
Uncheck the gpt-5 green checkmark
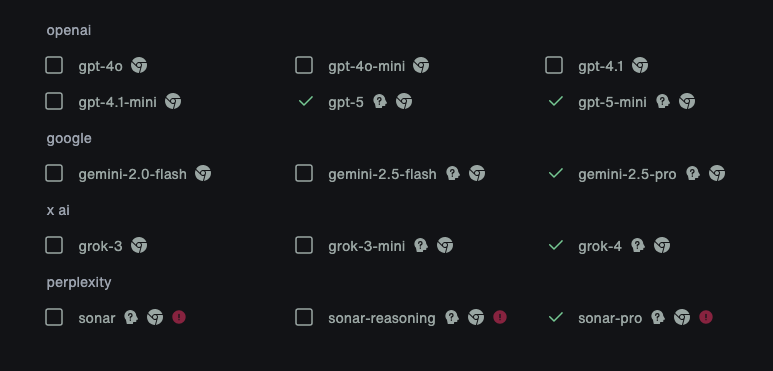tap(306, 101)
